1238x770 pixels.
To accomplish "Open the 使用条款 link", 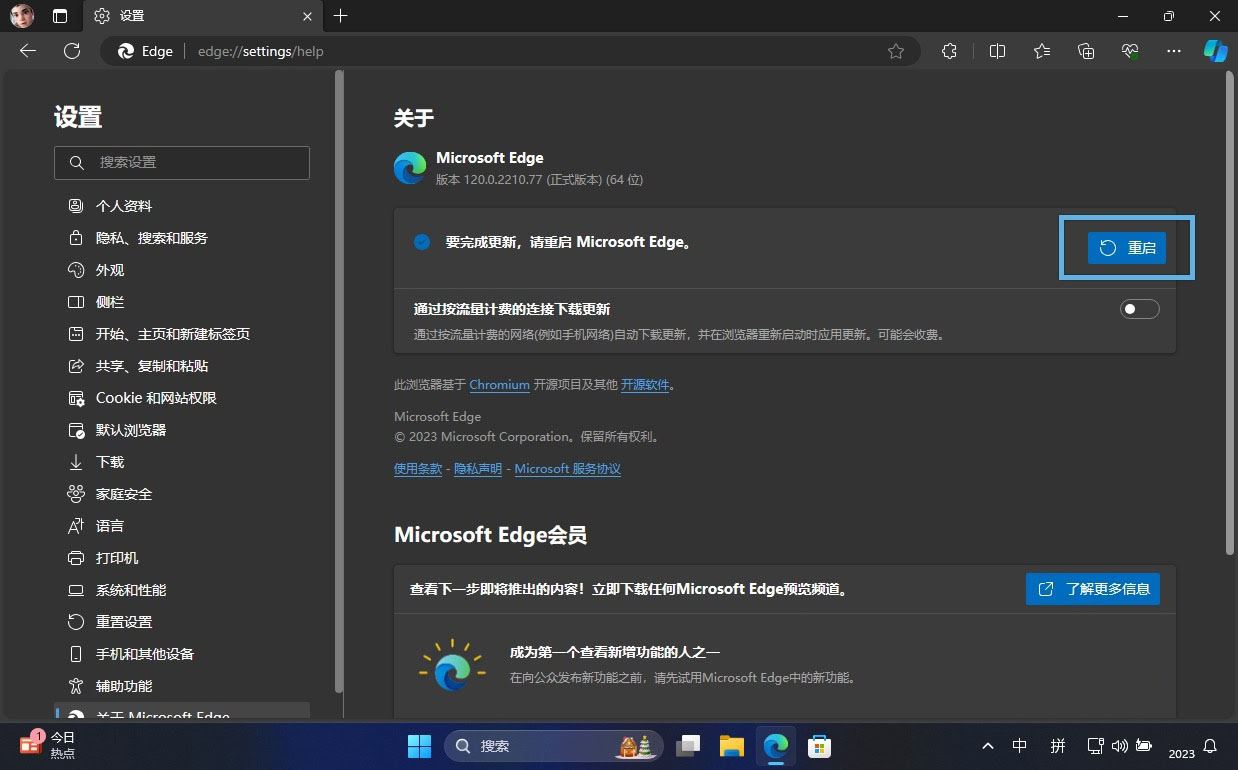I will [x=418, y=469].
